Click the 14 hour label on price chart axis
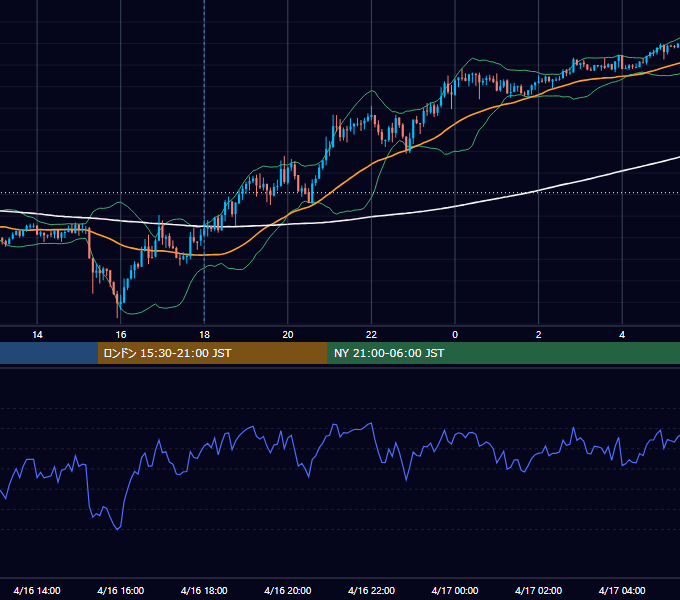Image resolution: width=680 pixels, height=600 pixels. point(37,335)
